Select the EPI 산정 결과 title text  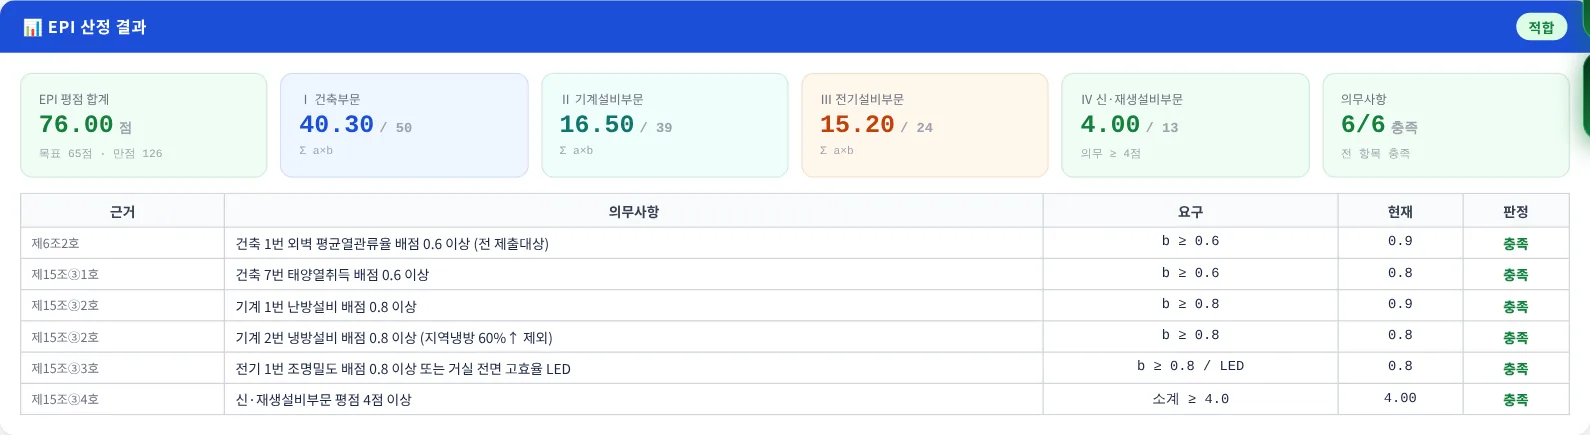pyautogui.click(x=97, y=27)
